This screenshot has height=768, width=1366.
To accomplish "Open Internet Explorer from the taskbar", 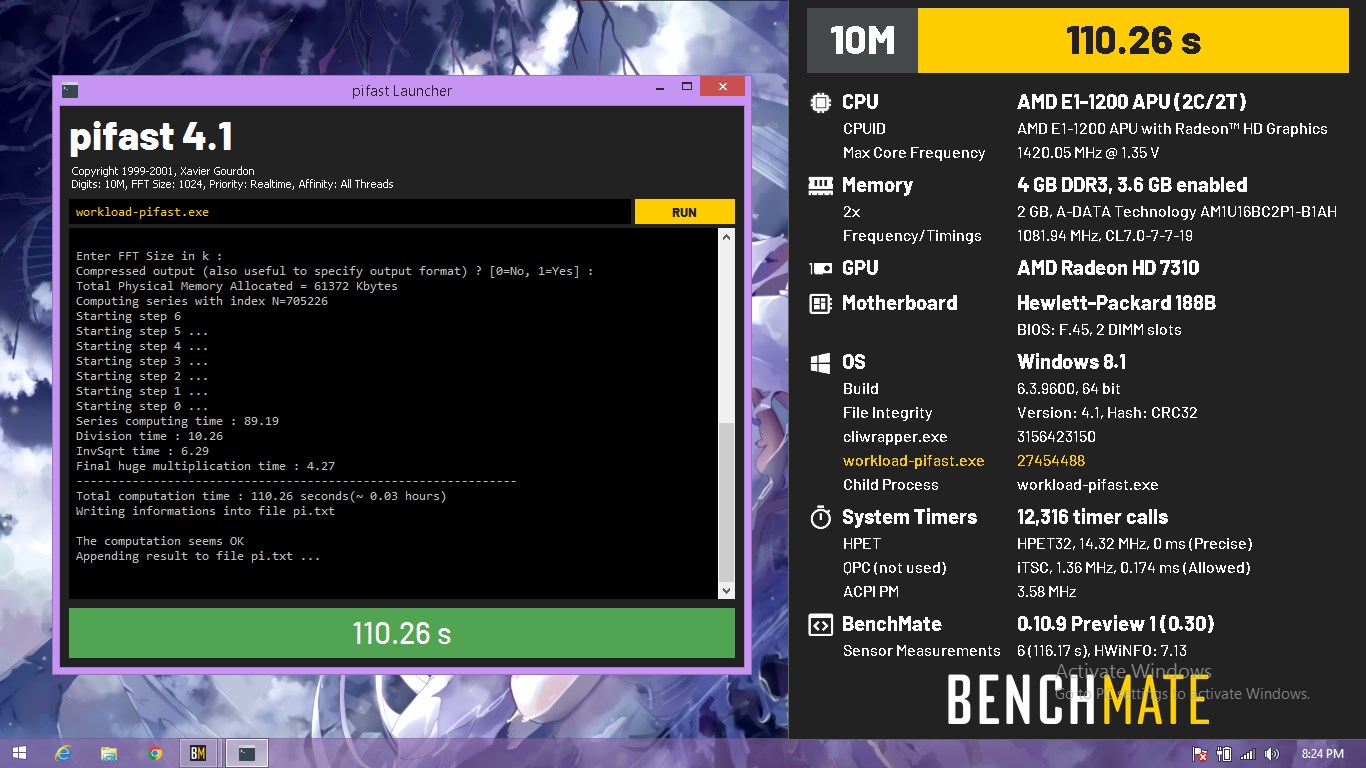I will tap(64, 753).
